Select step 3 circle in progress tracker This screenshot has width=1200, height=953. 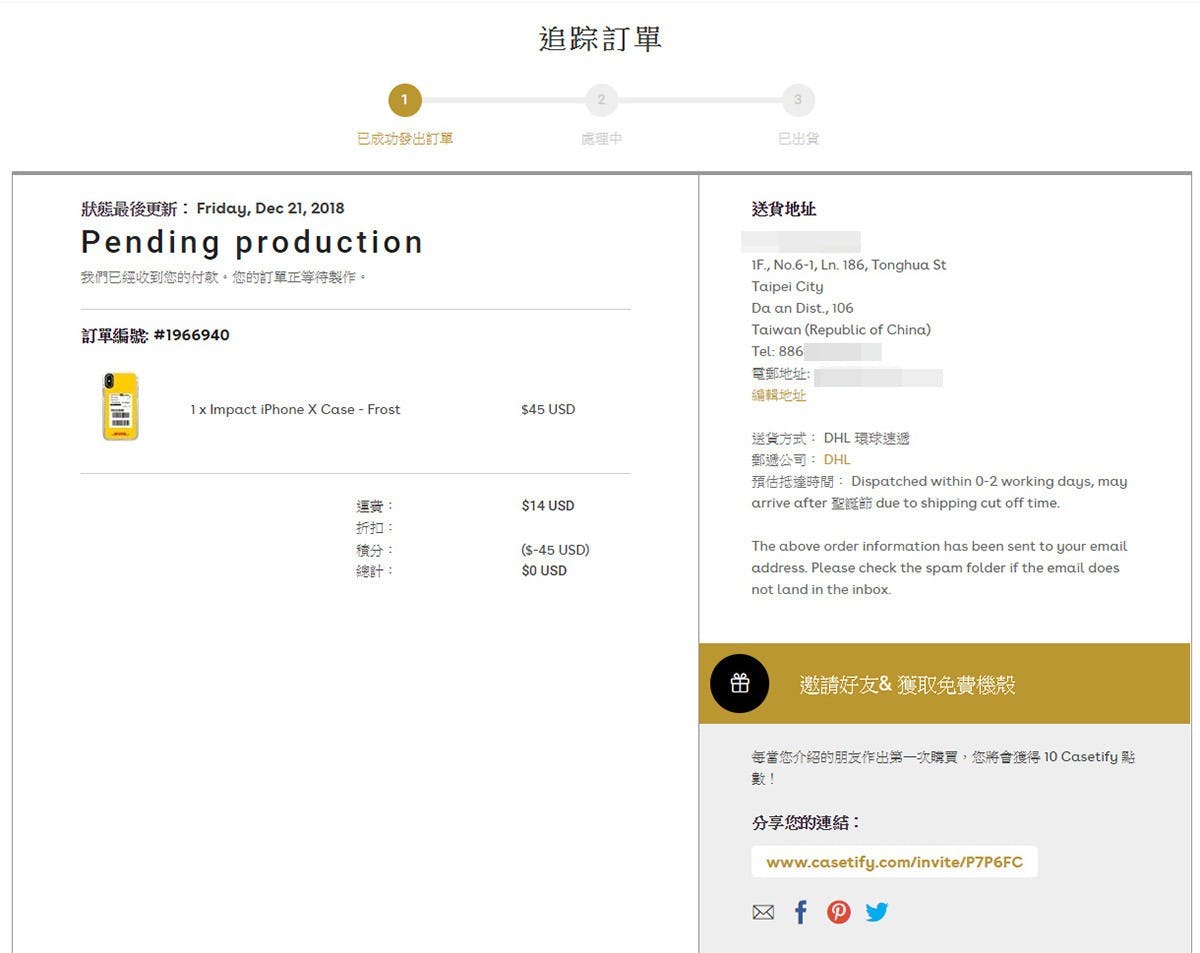pyautogui.click(x=798, y=100)
